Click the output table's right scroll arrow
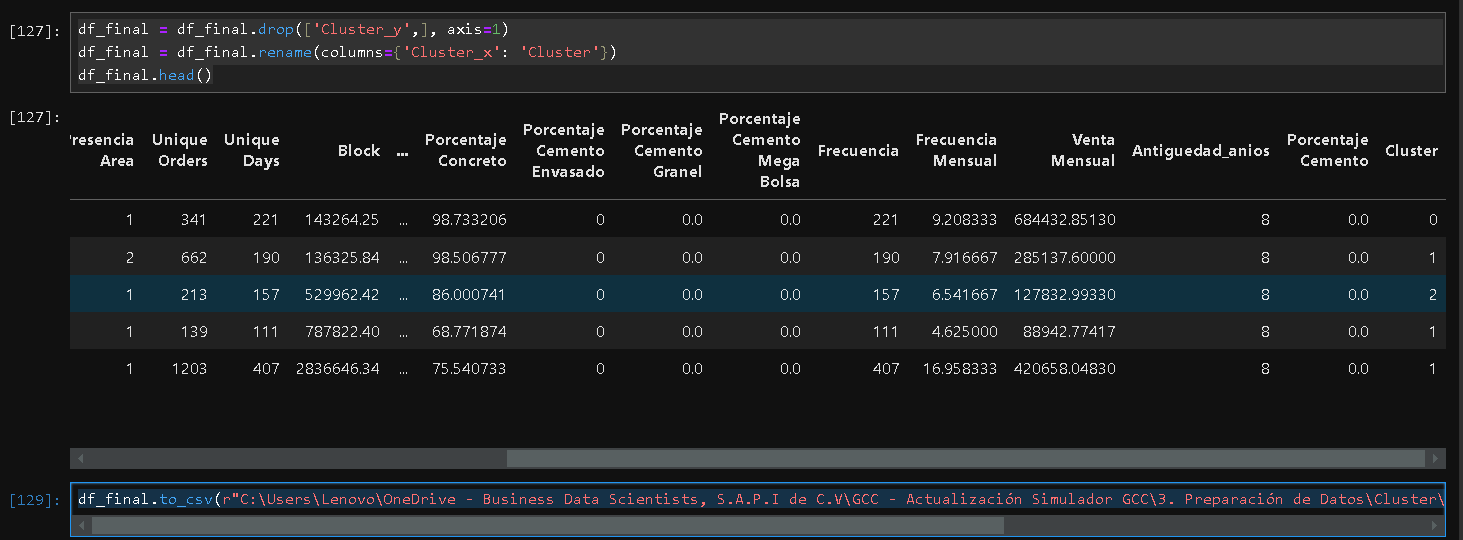This screenshot has height=540, width=1463. pyautogui.click(x=1436, y=459)
